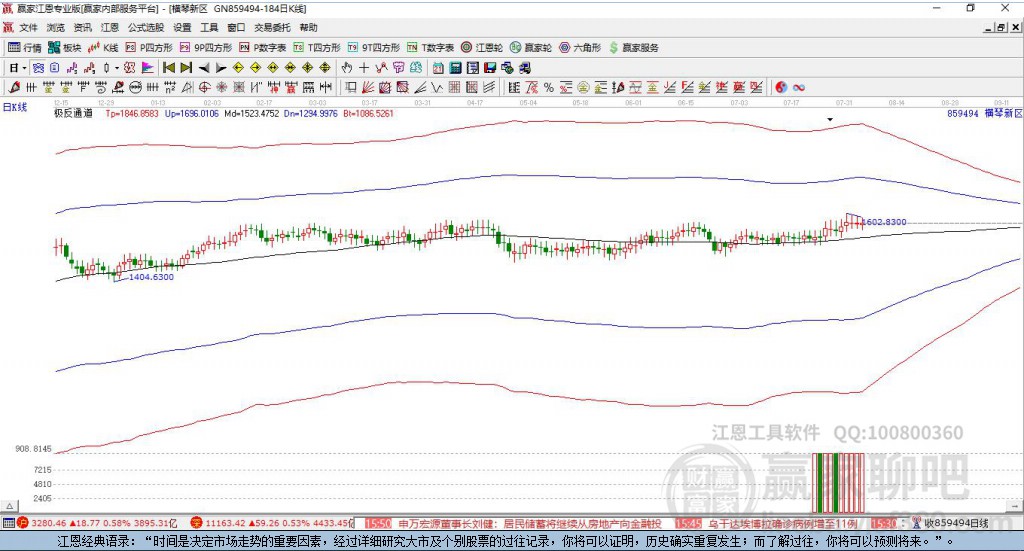Open the calculator icon

(455, 68)
